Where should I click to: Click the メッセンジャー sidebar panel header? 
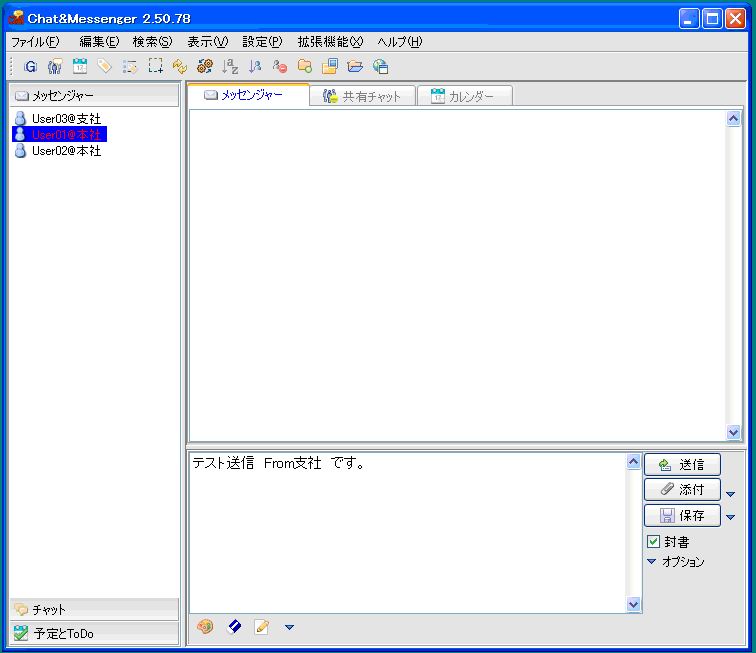point(94,95)
